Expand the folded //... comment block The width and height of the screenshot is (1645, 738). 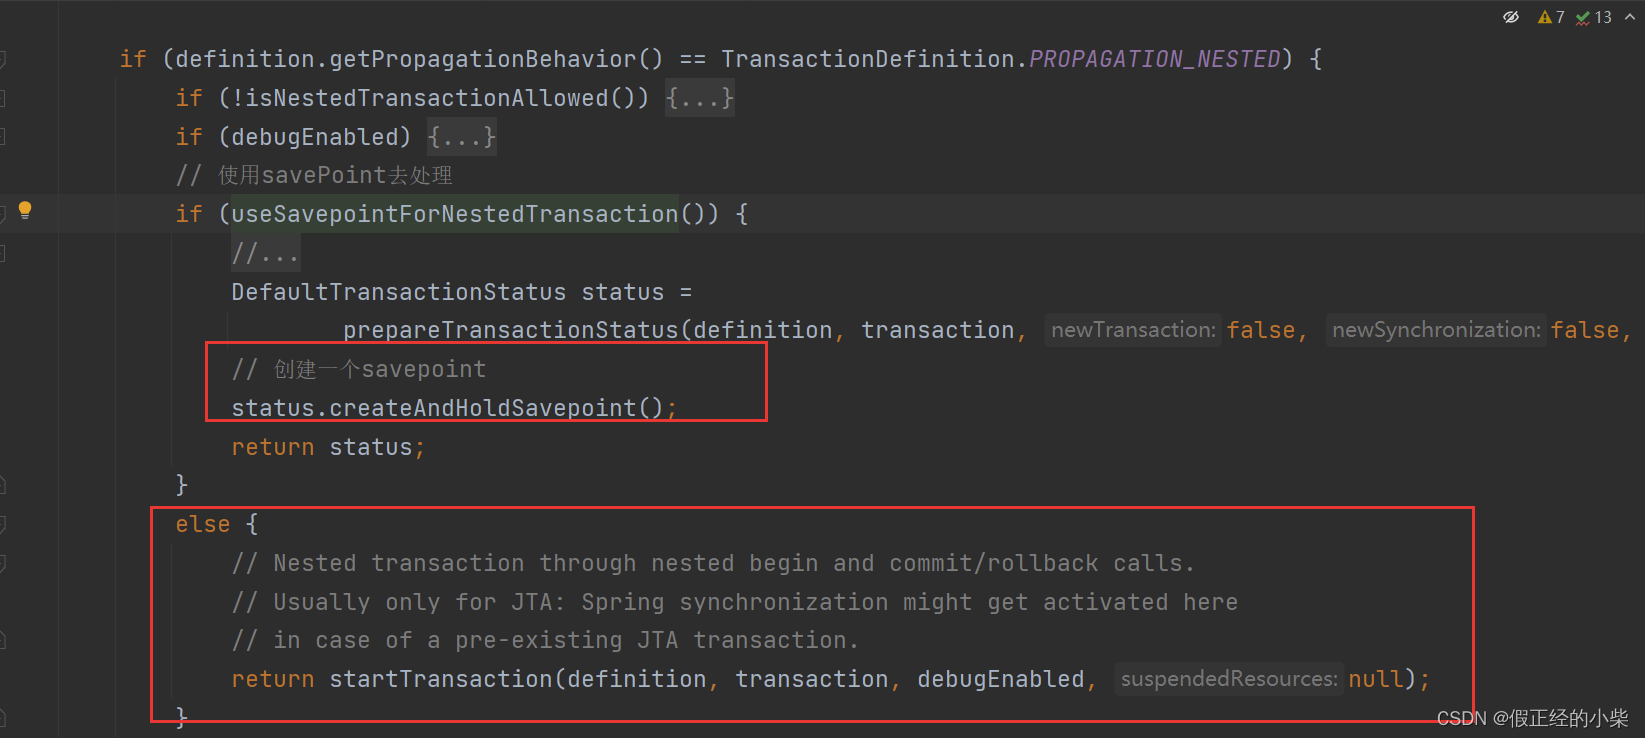266,253
